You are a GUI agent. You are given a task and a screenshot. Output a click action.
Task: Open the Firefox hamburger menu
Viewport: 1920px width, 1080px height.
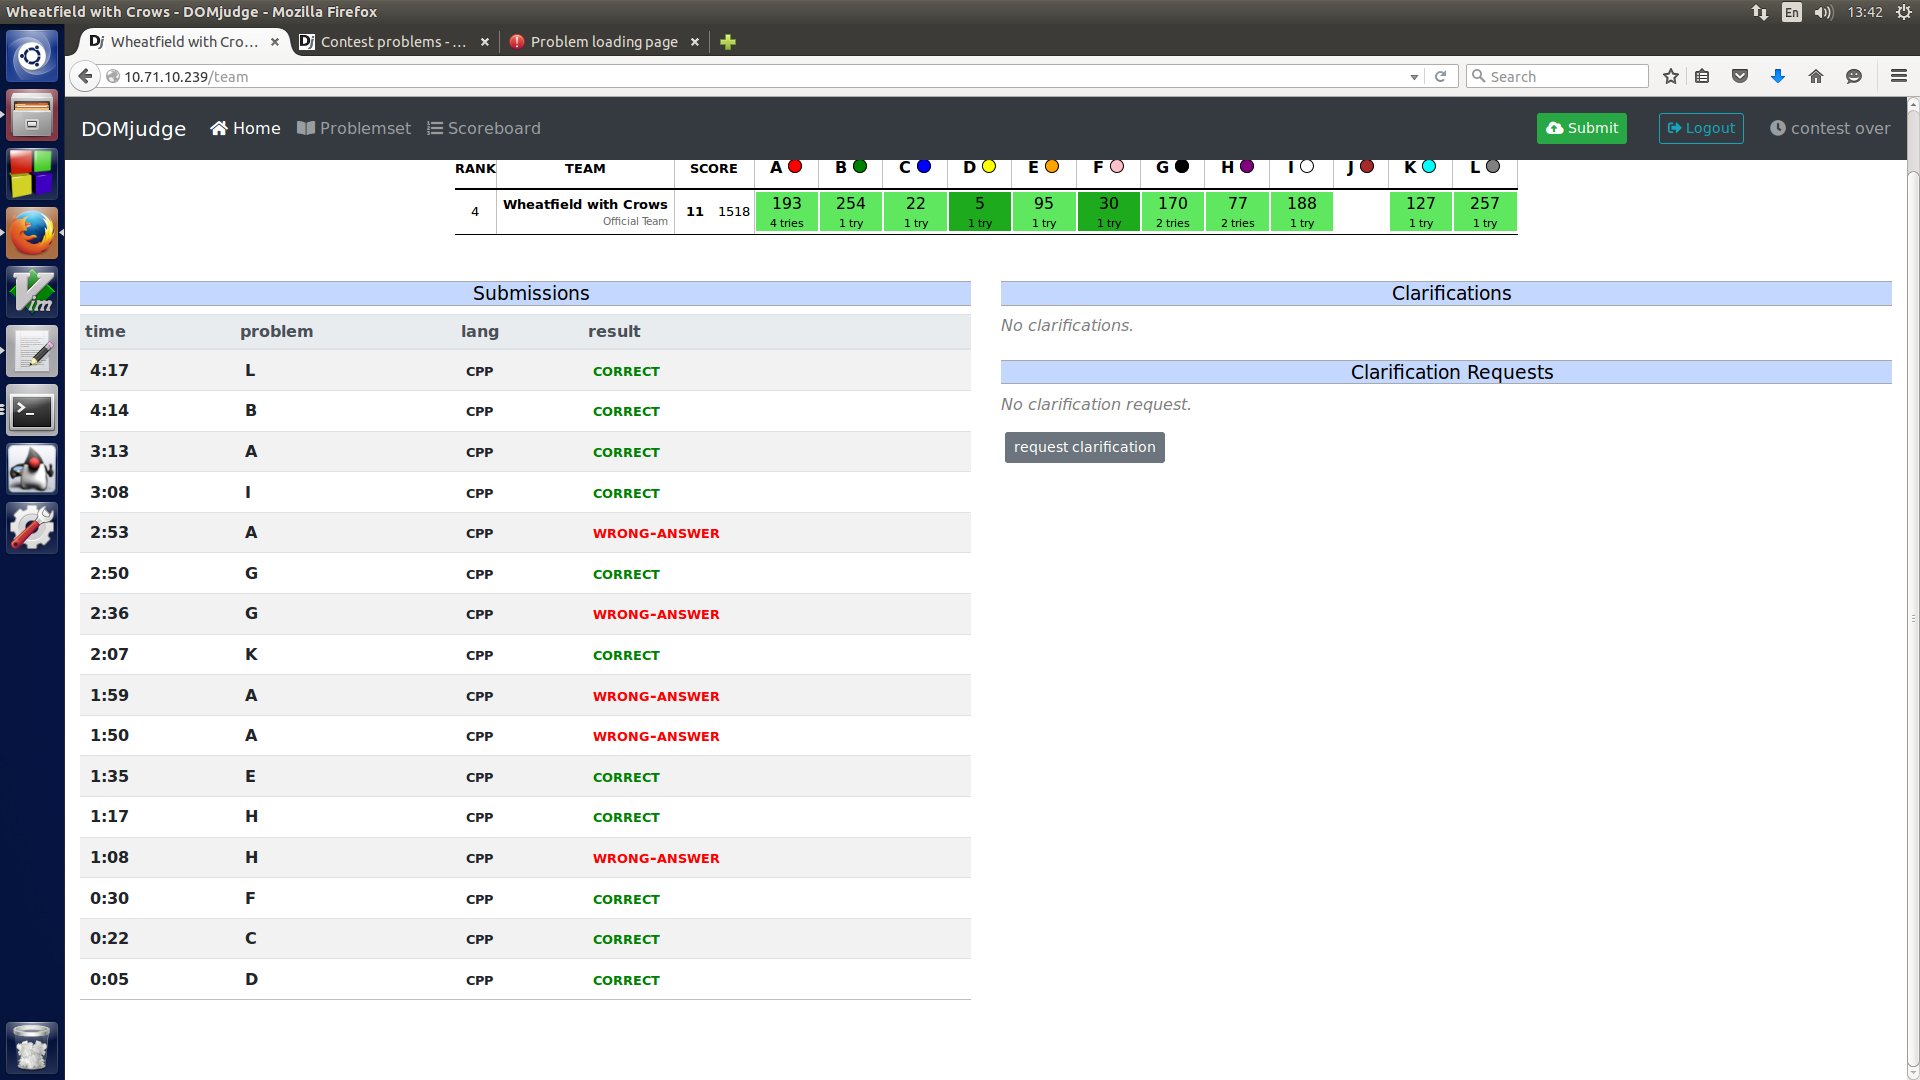(x=1898, y=76)
